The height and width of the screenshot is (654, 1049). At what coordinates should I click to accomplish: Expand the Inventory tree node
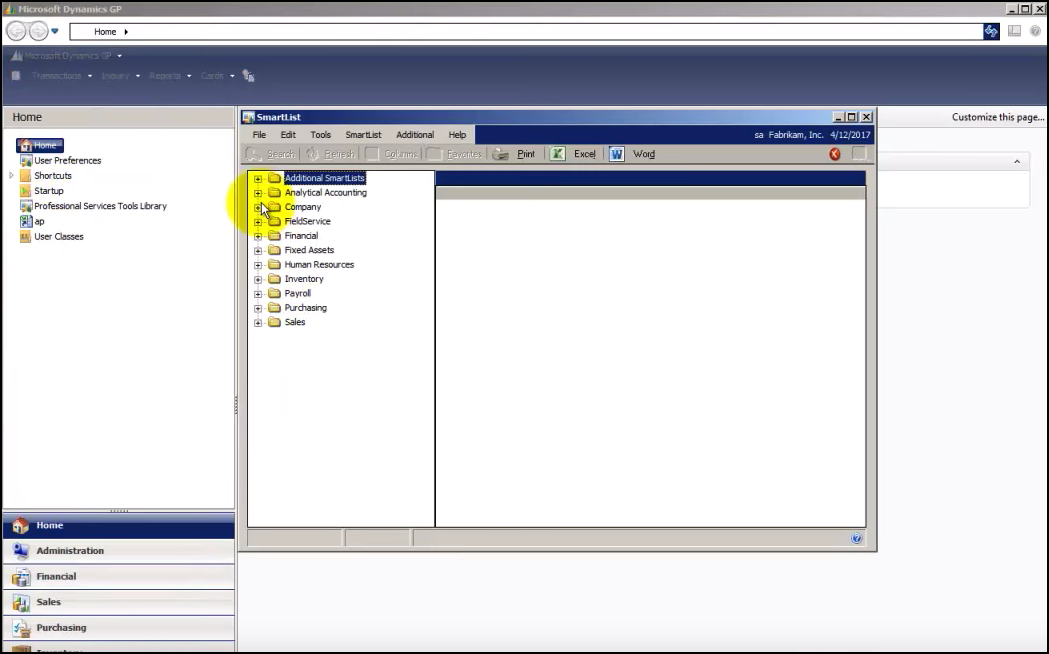click(x=258, y=280)
